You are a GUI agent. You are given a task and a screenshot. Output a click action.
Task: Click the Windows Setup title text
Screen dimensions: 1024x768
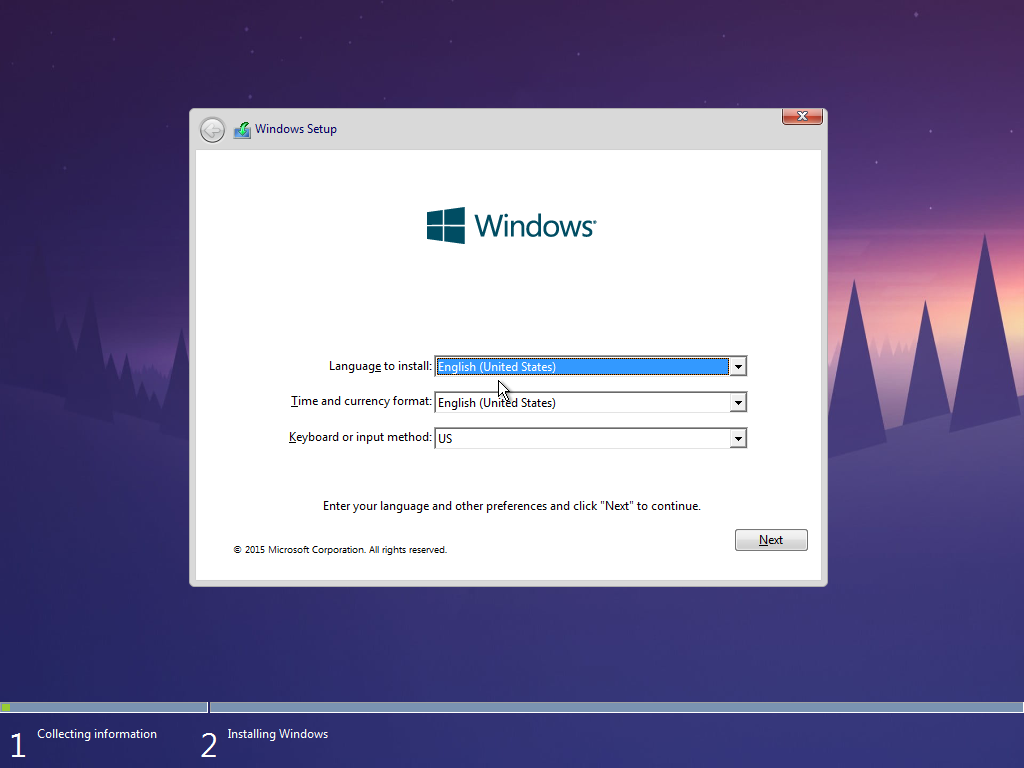click(296, 129)
